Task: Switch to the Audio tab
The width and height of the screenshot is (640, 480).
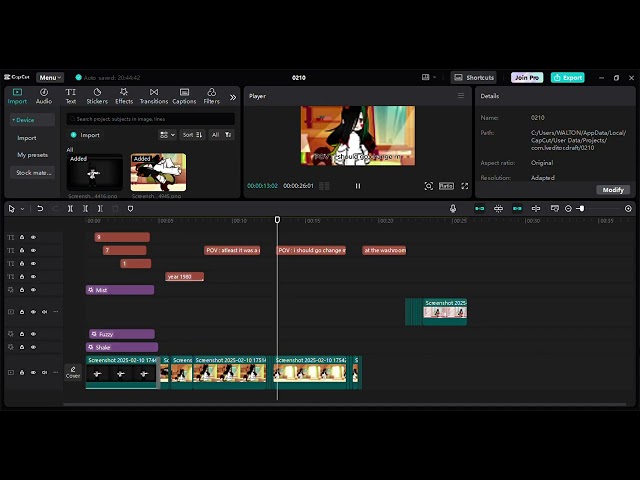Action: 44,96
